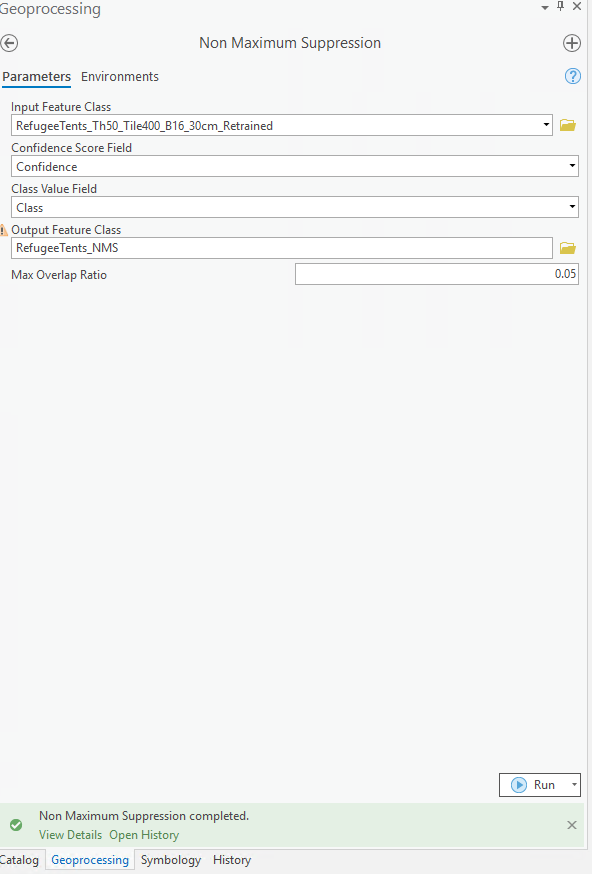592x874 pixels.
Task: Click the browse icon beside Output Feature Class
Action: coord(567,247)
